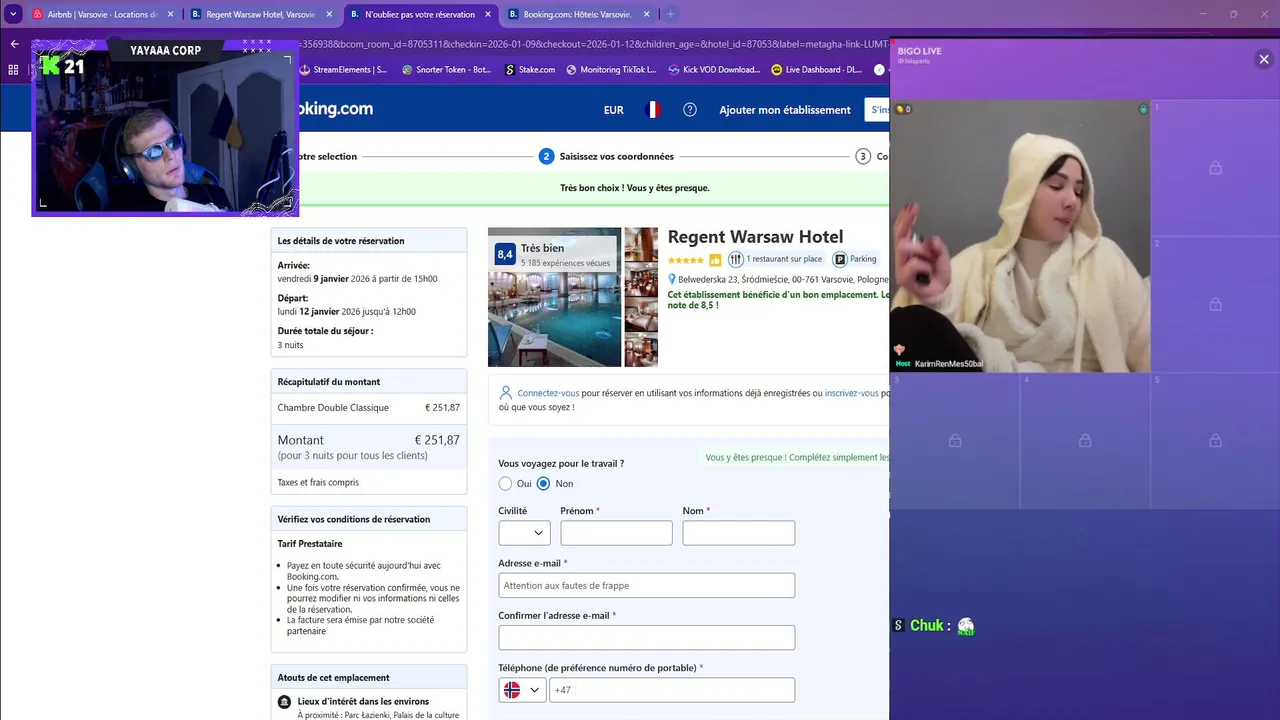
Task: Click the KarimRenMes50bal host name label
Action: tap(949, 364)
